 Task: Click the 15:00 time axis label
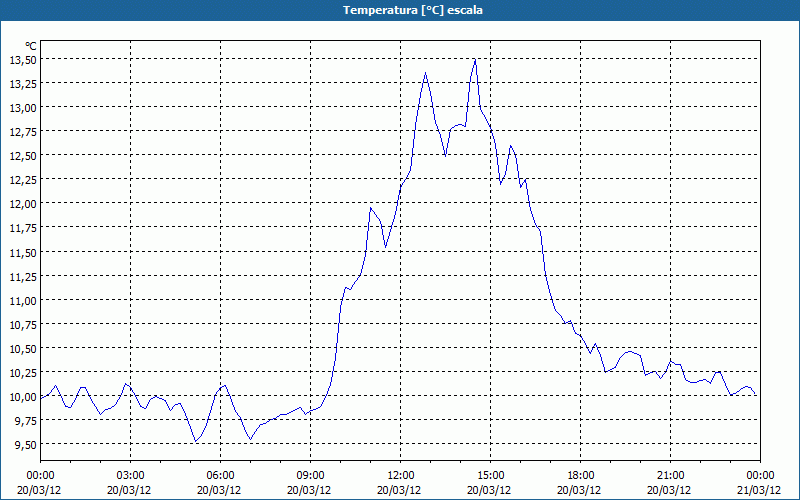coord(490,476)
